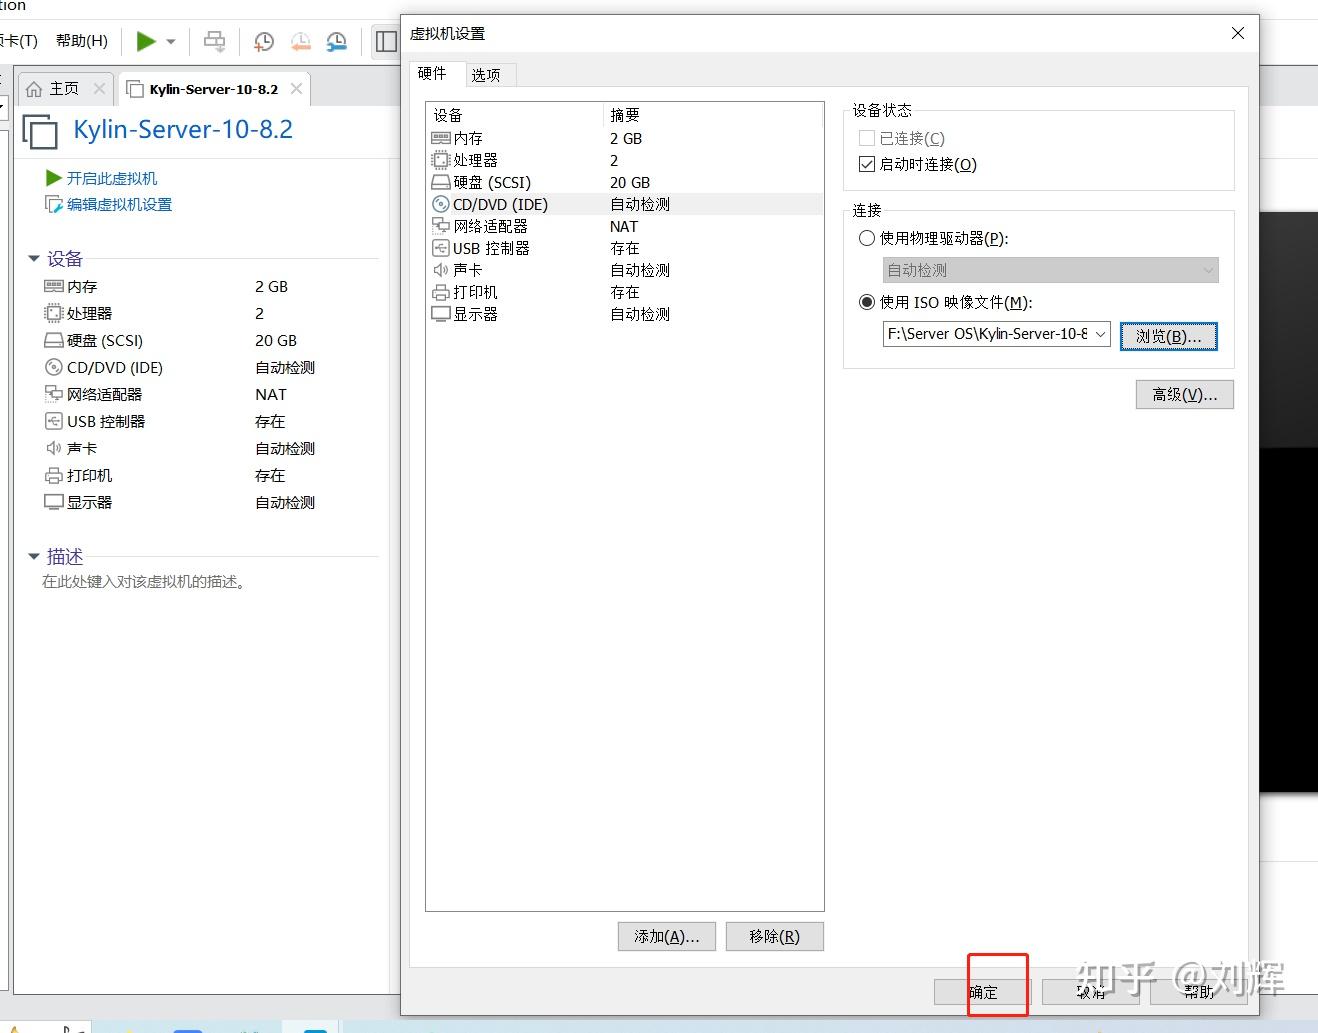Image resolution: width=1318 pixels, height=1033 pixels.
Task: Click 声卡 speaker icon in main window list
Action: (54, 448)
